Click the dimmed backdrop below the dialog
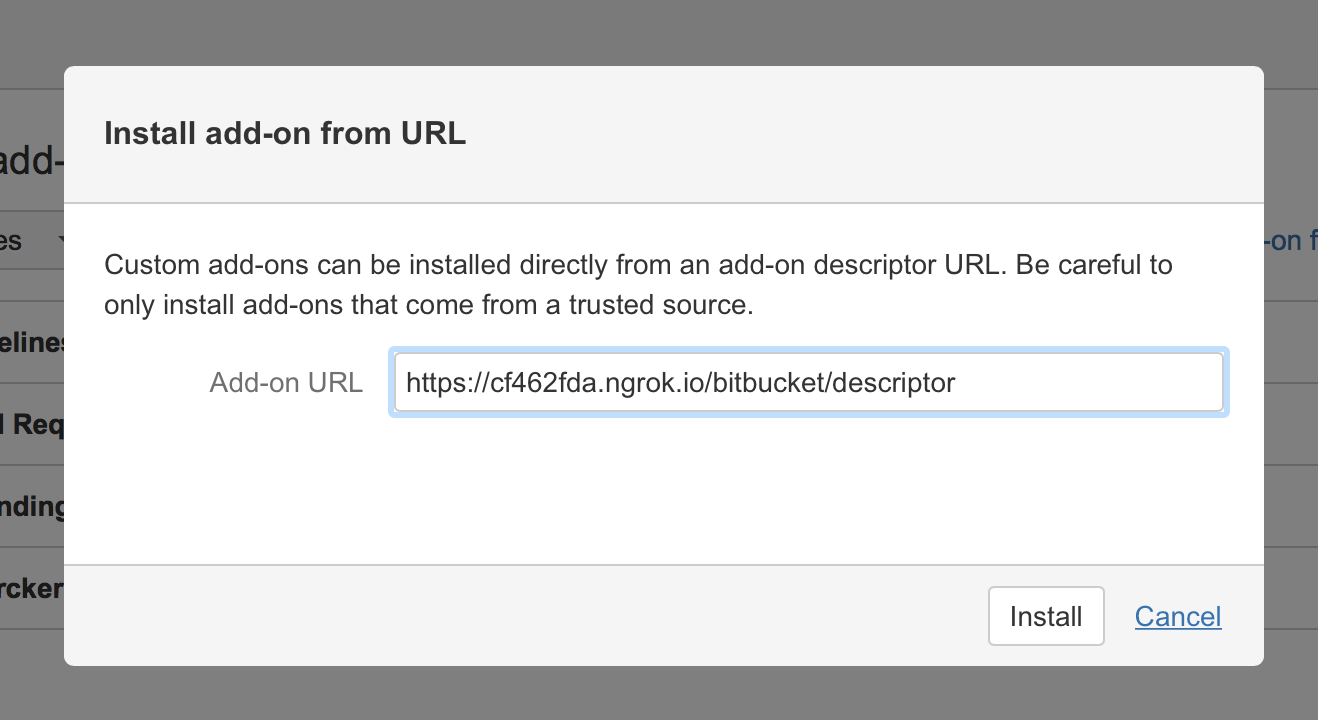Image resolution: width=1318 pixels, height=720 pixels. 660,694
